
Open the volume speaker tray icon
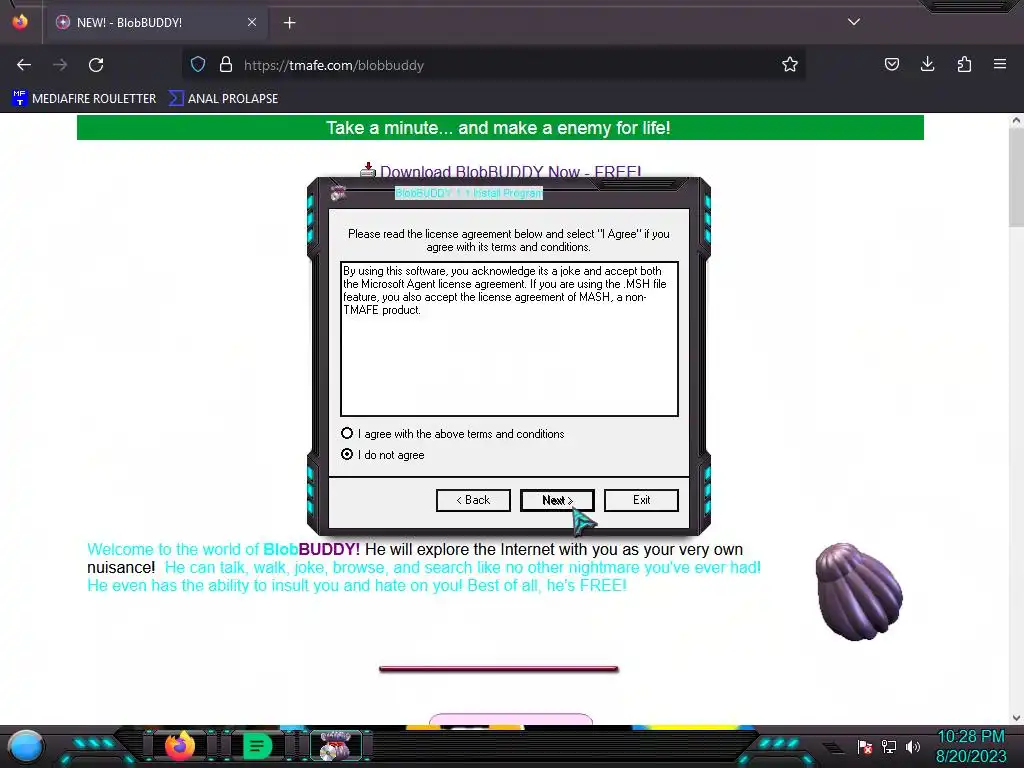pyautogui.click(x=913, y=746)
